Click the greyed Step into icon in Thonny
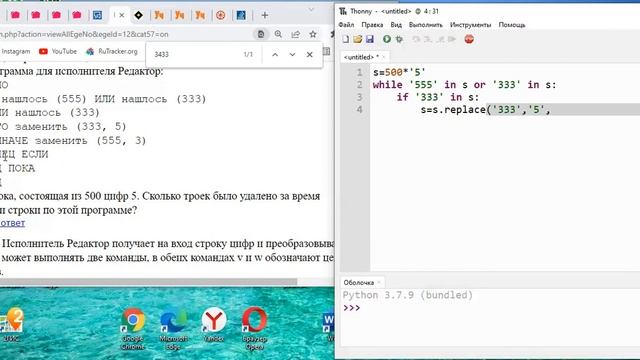This screenshot has height=360, width=640. pyautogui.click(x=428, y=39)
